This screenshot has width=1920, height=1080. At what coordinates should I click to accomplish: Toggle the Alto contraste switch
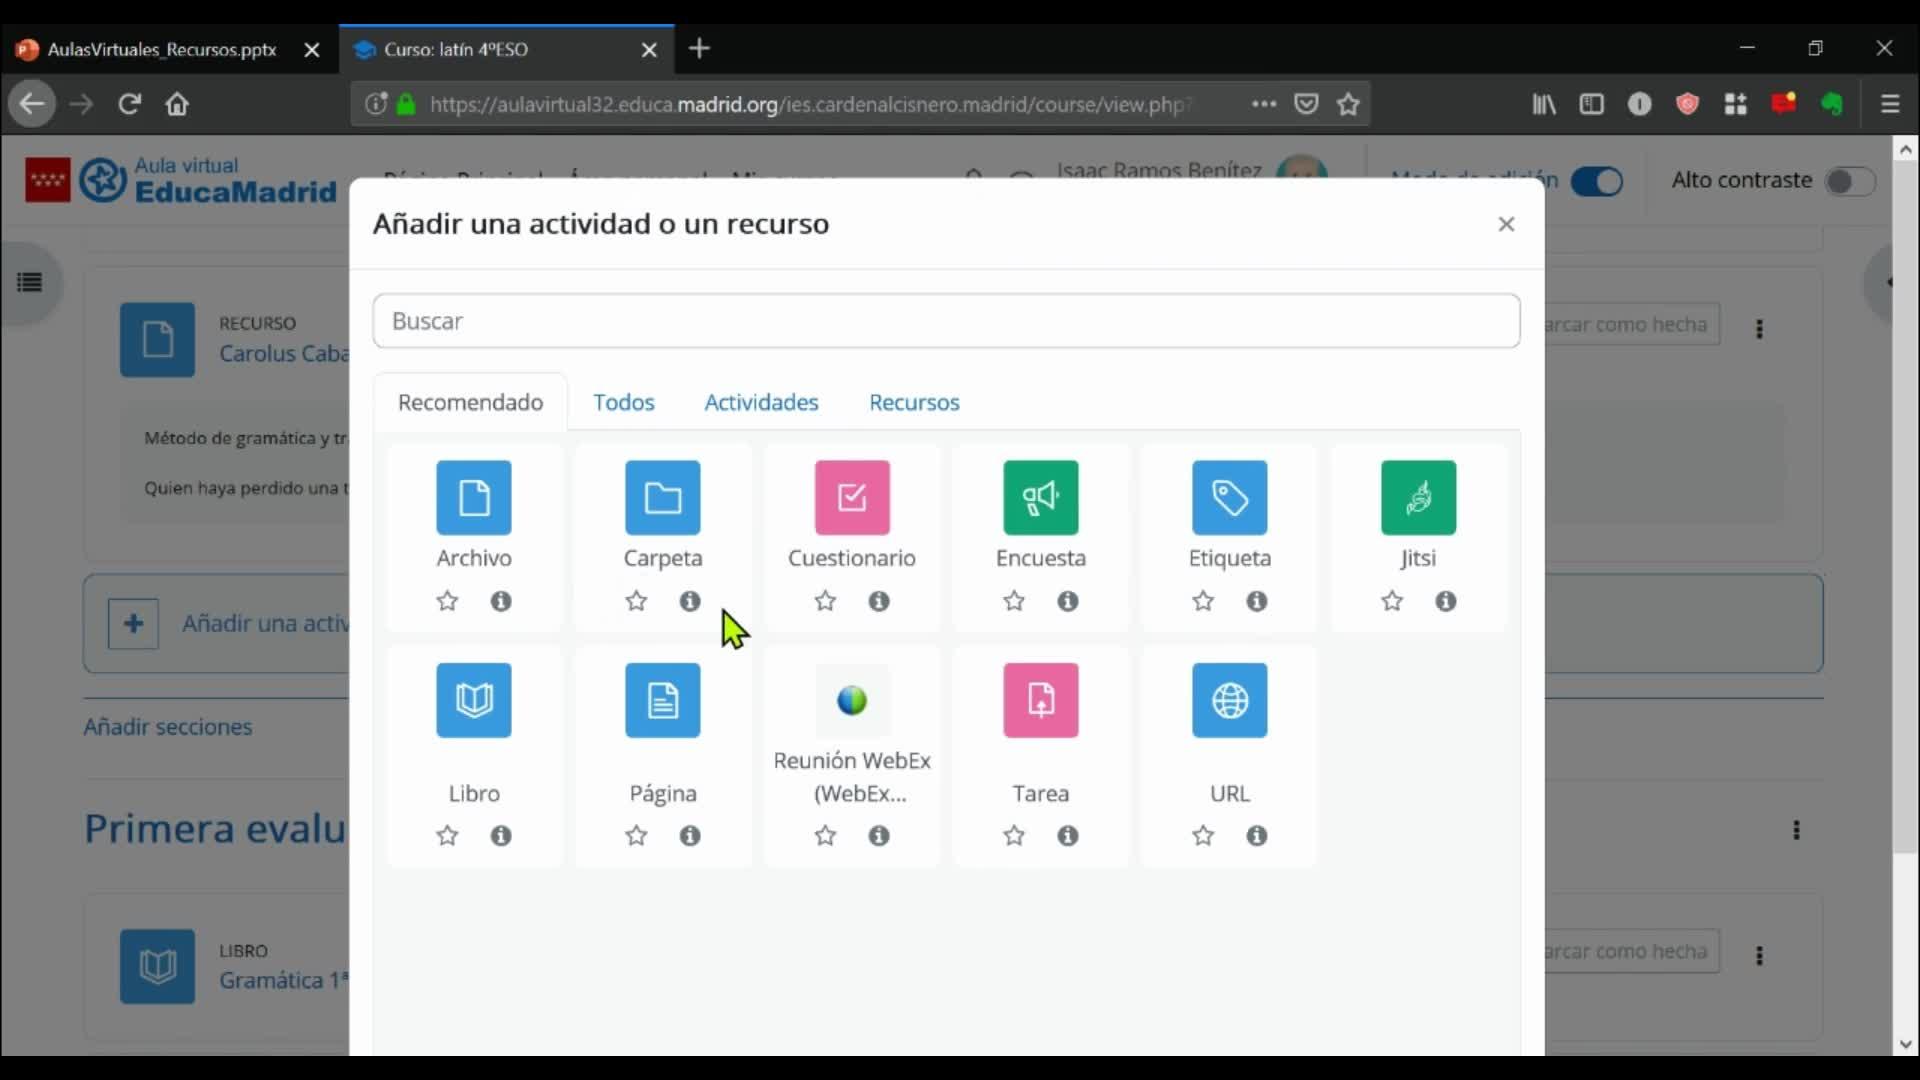[x=1848, y=181]
